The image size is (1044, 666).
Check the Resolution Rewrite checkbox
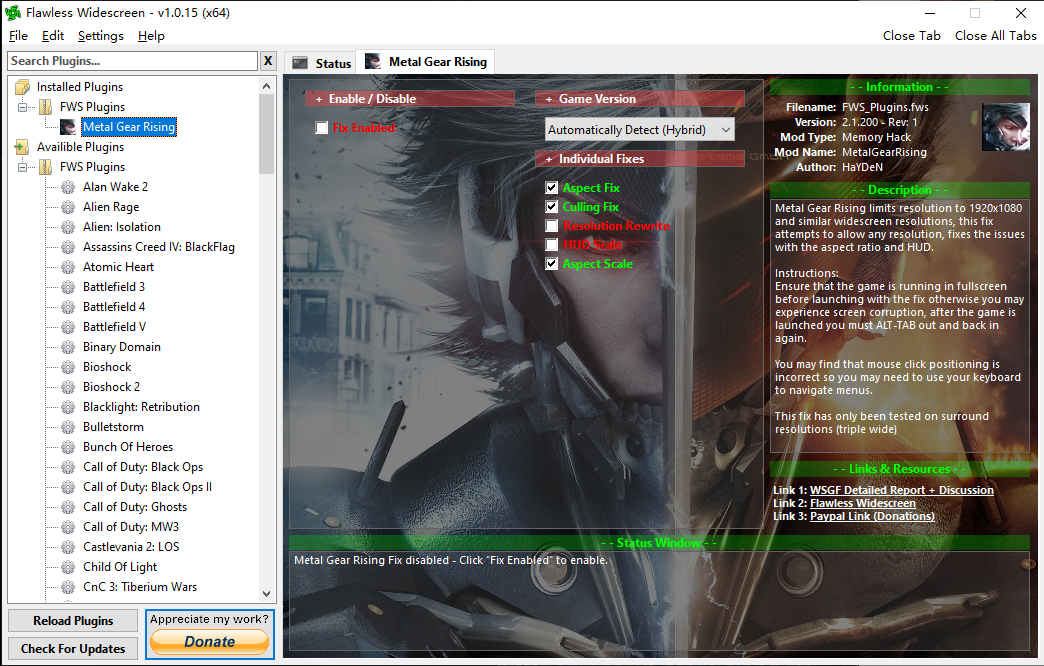(551, 226)
